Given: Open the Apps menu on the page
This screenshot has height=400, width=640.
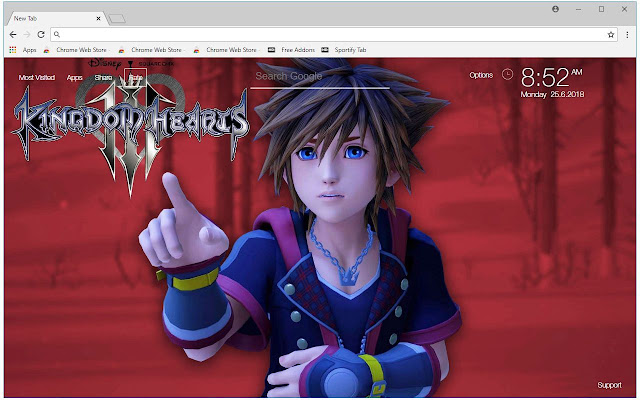Looking at the screenshot, I should (75, 78).
